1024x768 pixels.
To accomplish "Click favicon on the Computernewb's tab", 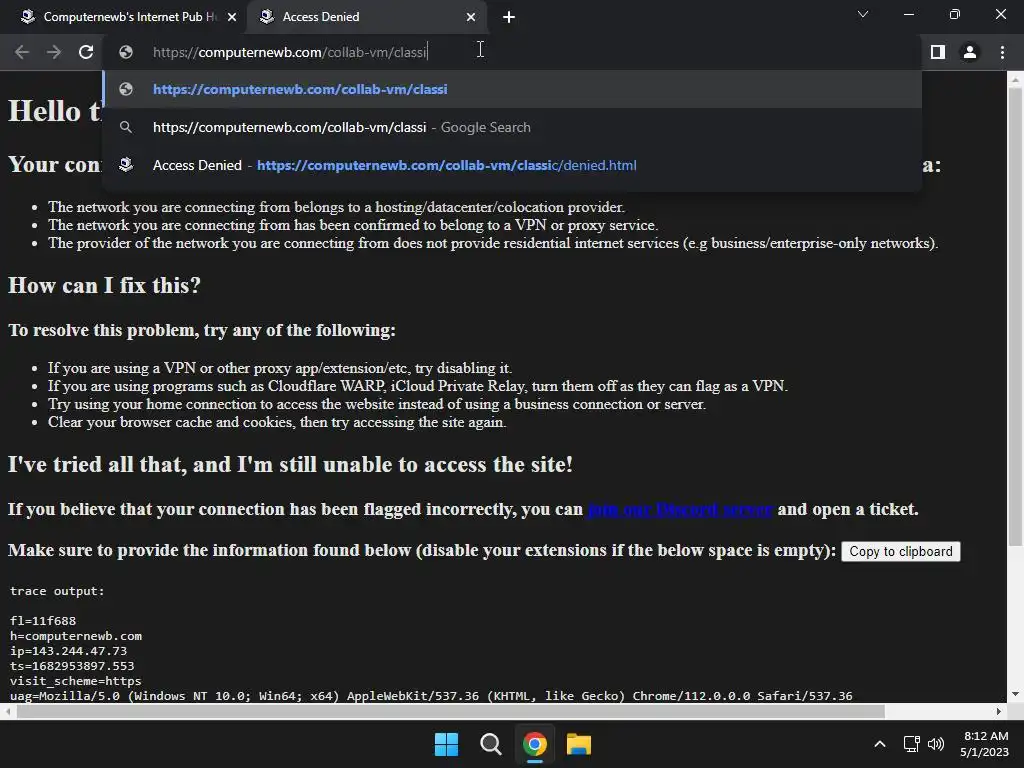I will [27, 17].
